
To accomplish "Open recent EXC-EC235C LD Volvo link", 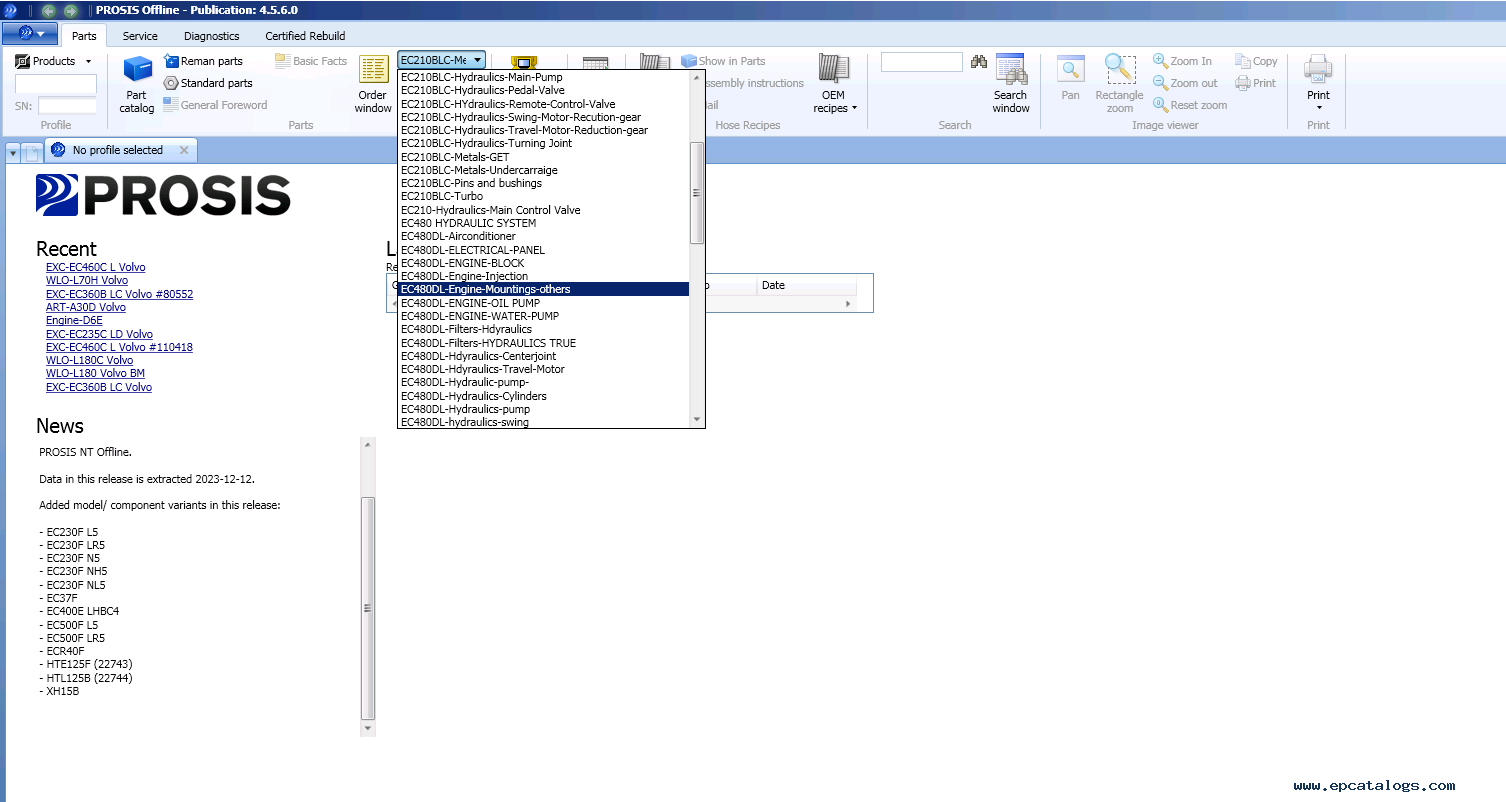I will coord(99,334).
